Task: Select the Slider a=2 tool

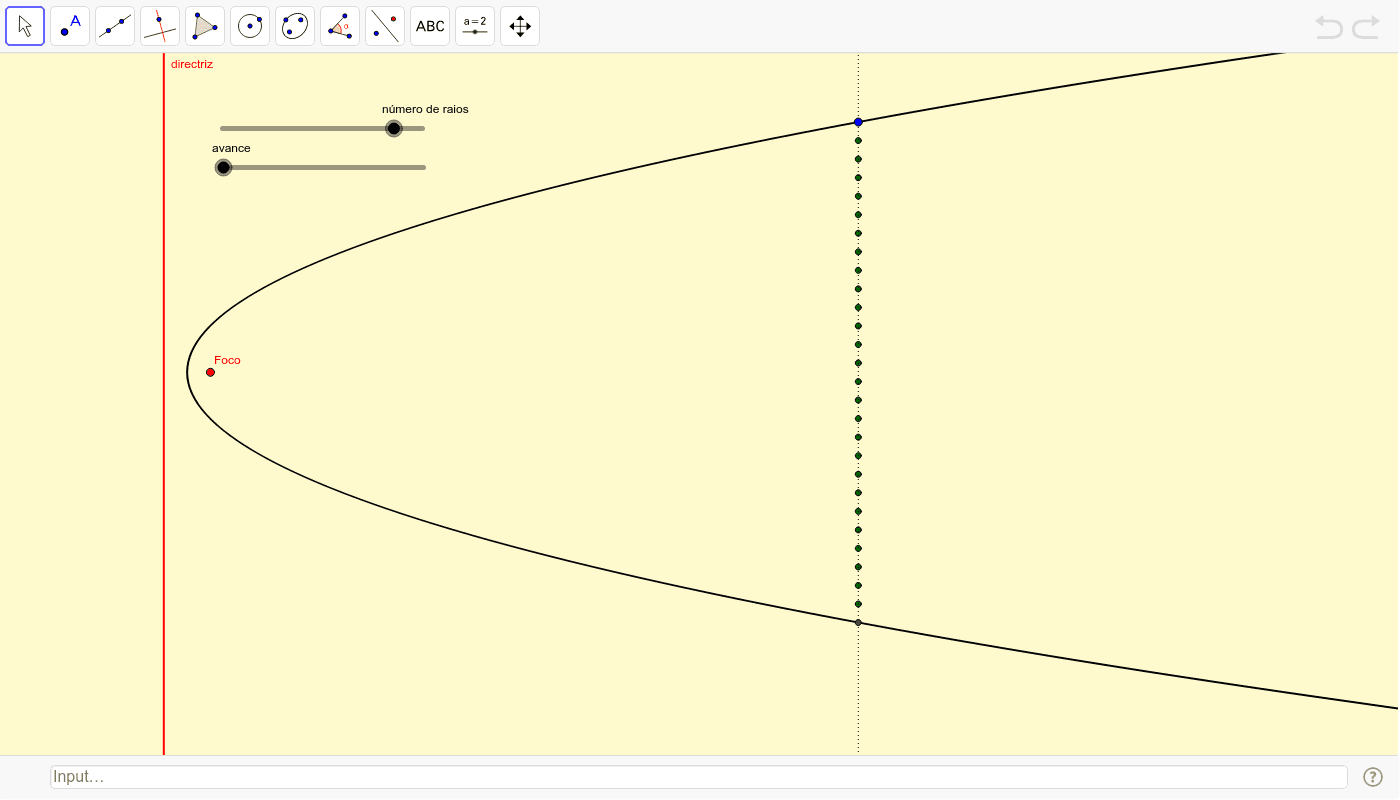Action: click(475, 26)
